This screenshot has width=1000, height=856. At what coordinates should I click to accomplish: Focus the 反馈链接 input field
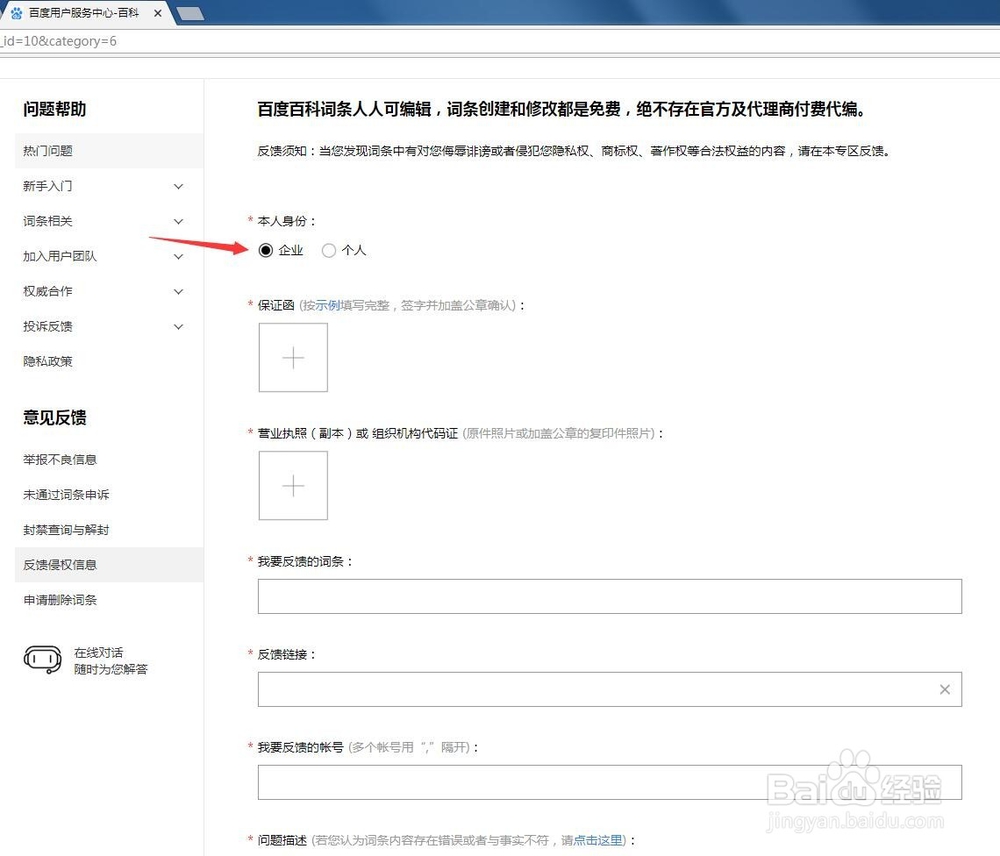tap(610, 689)
